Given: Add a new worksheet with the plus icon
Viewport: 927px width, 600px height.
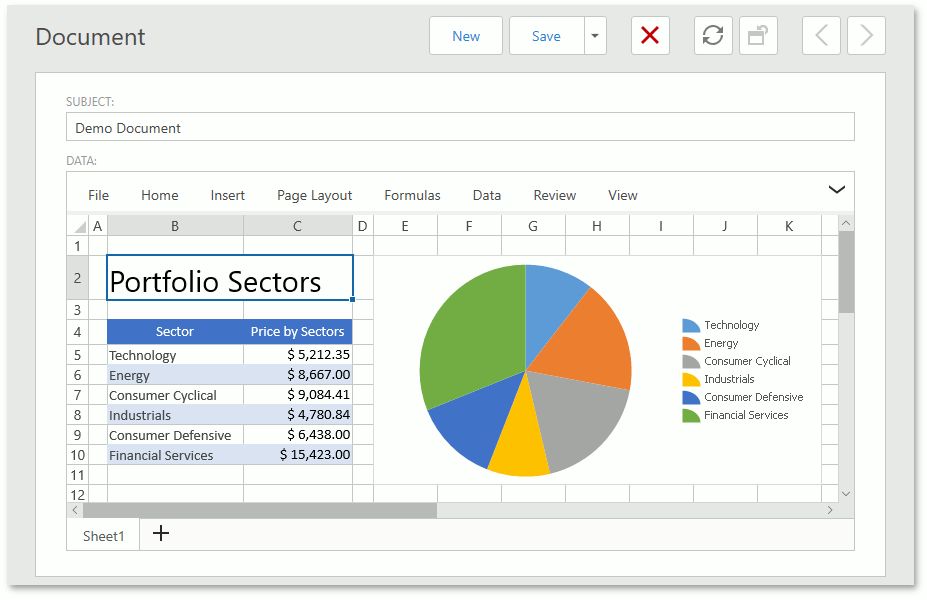Looking at the screenshot, I should point(160,534).
